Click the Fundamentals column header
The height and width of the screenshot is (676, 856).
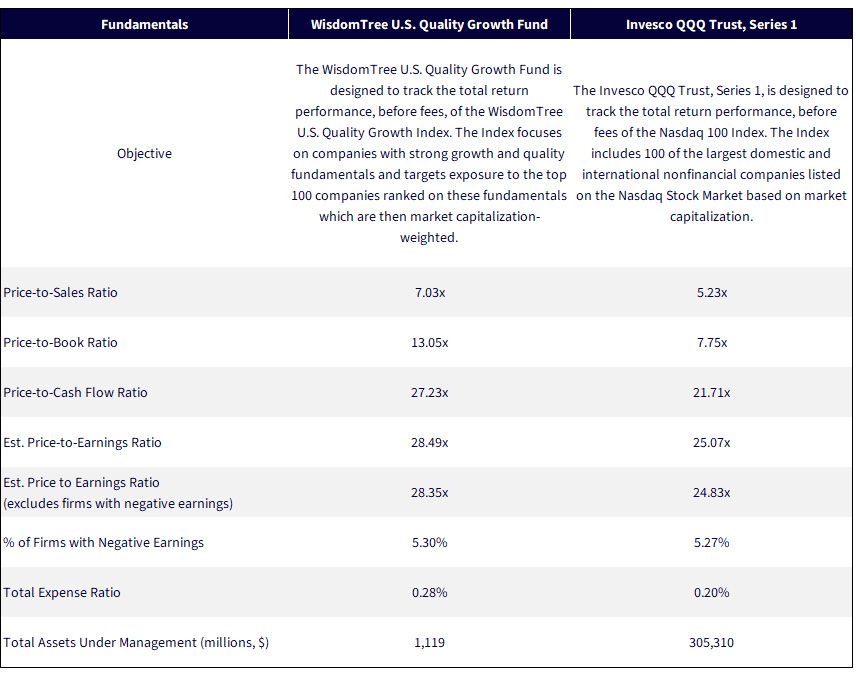pos(144,25)
